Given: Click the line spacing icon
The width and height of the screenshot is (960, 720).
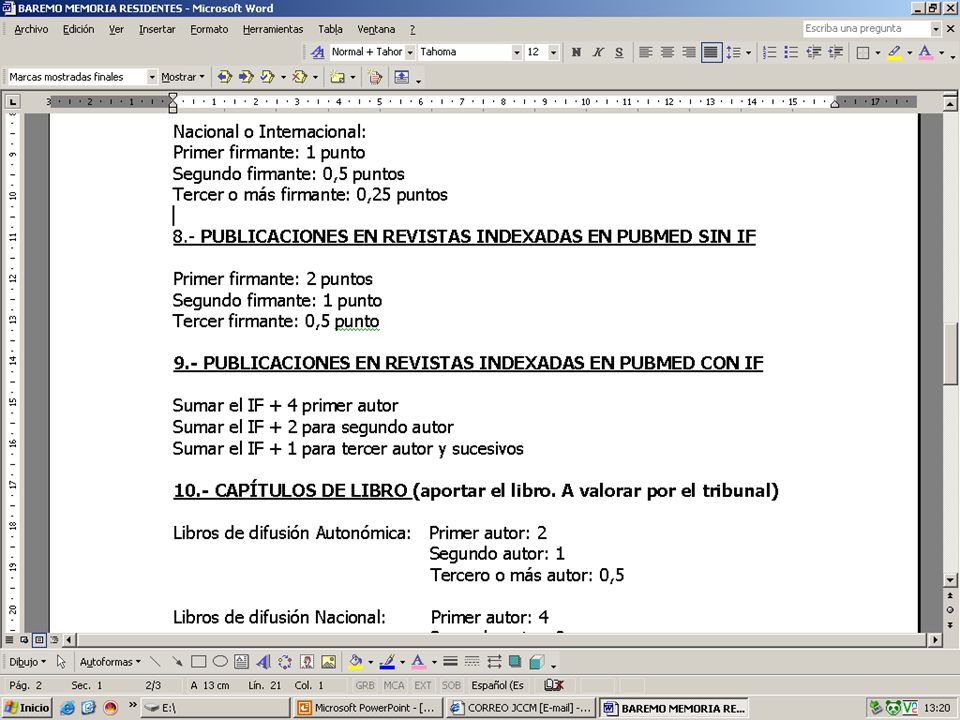Looking at the screenshot, I should click(733, 52).
